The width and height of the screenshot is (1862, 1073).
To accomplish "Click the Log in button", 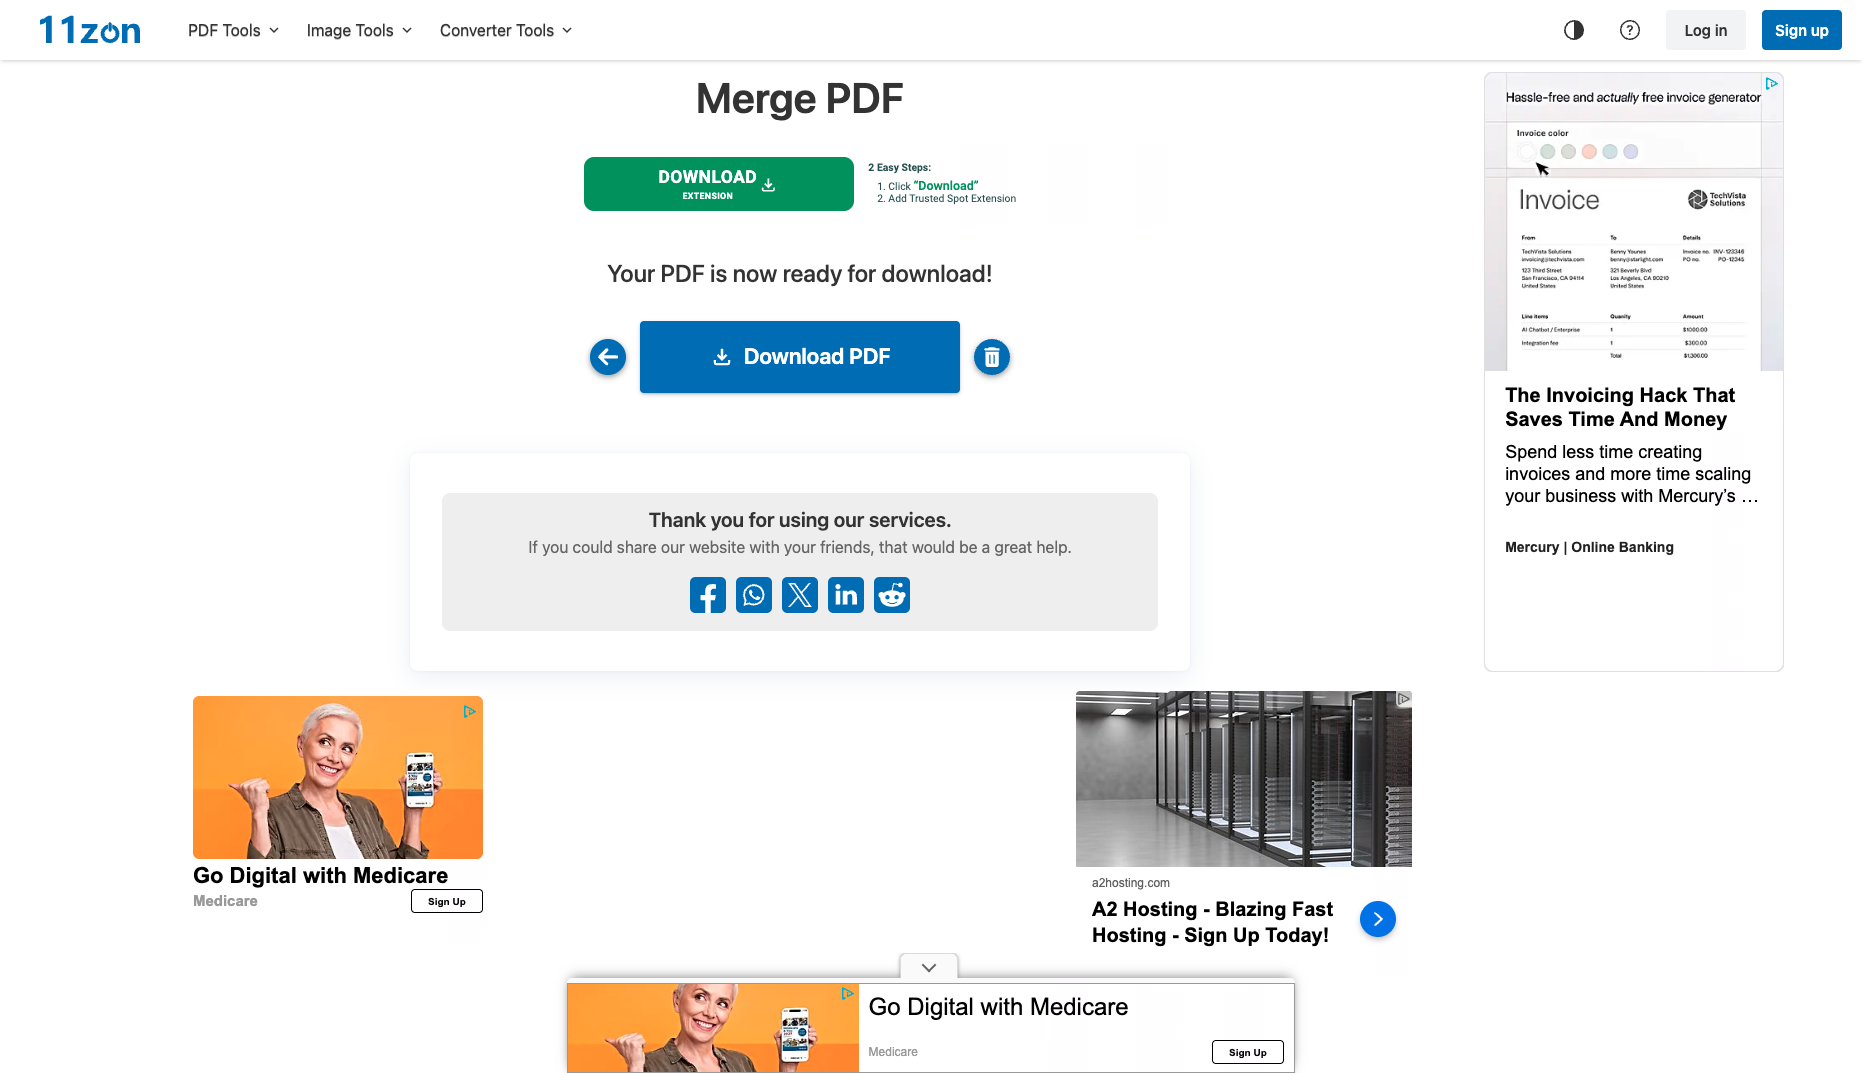I will pos(1706,30).
